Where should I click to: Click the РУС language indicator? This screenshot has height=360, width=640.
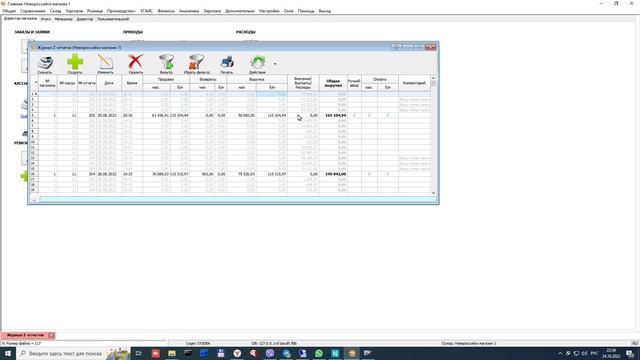click(594, 353)
